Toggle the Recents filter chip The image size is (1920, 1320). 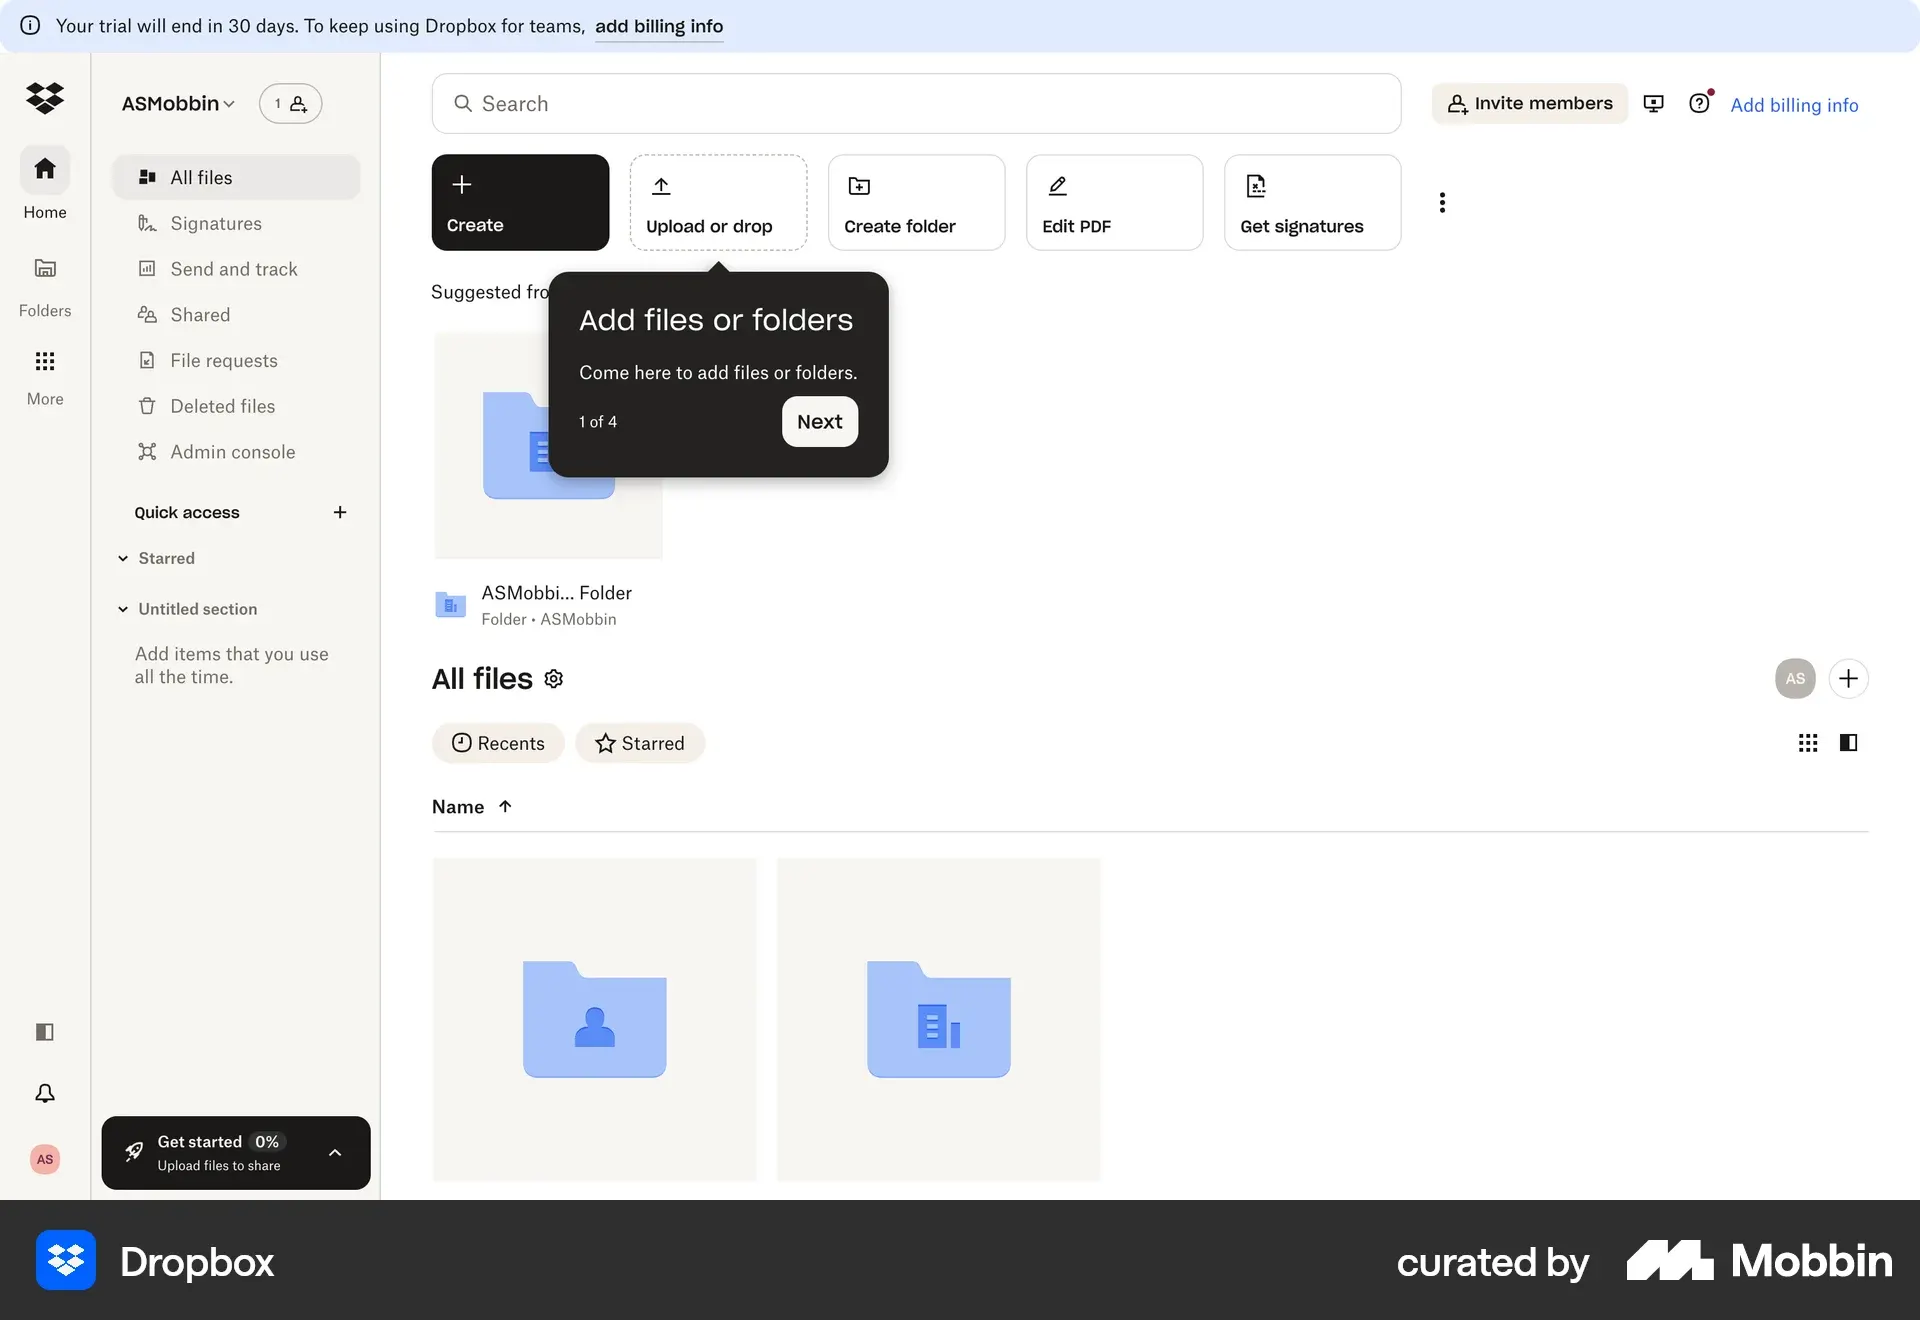pyautogui.click(x=498, y=743)
